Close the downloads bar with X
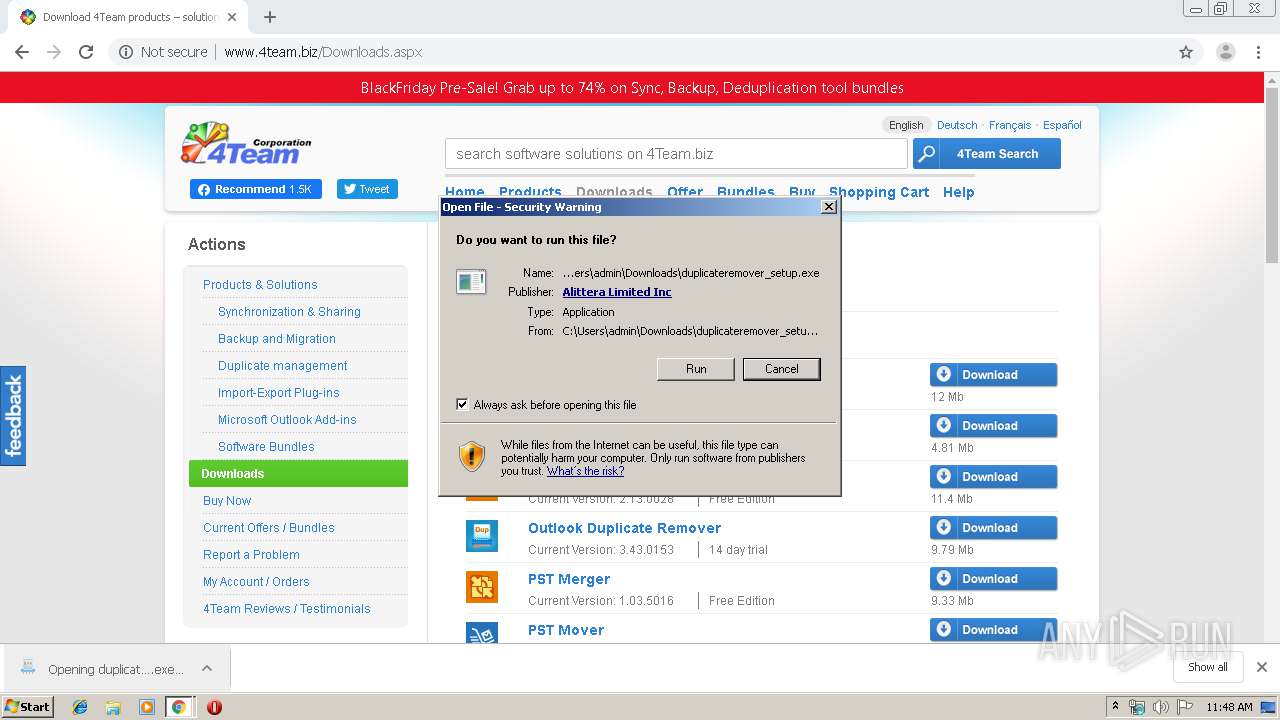 [x=1262, y=667]
